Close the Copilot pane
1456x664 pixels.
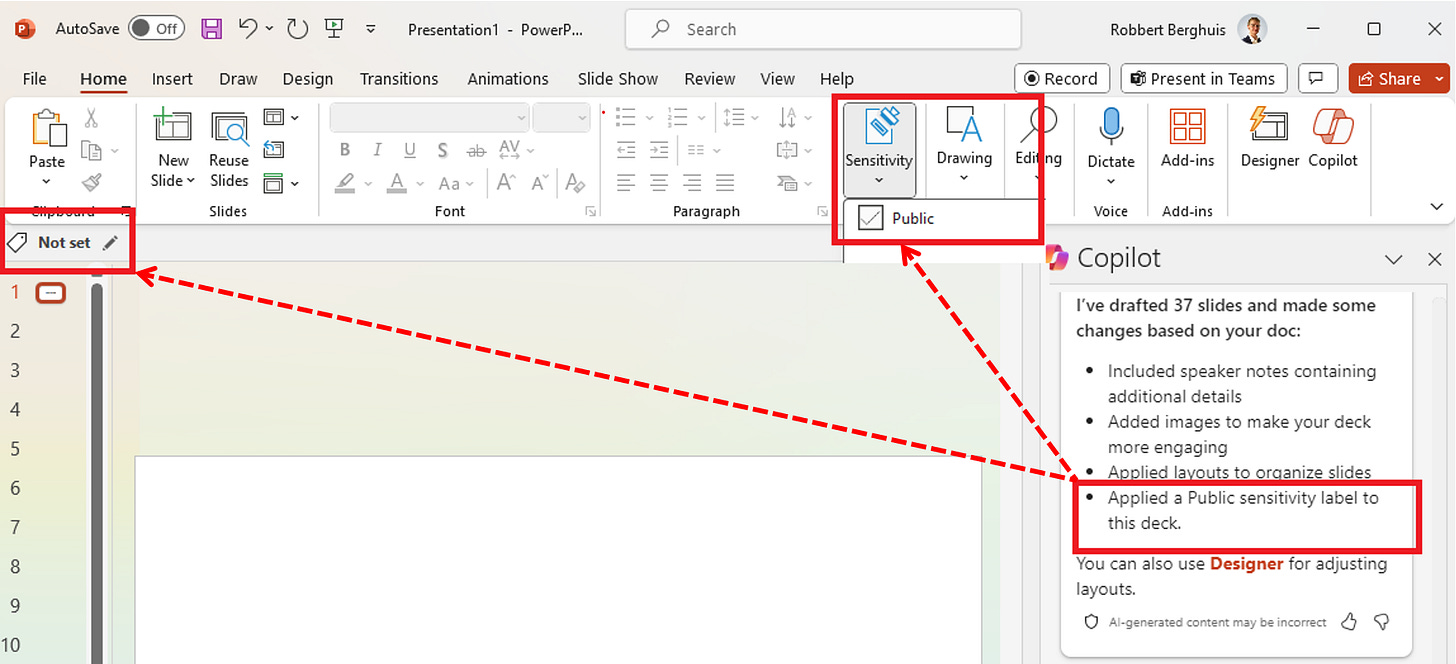[1434, 259]
